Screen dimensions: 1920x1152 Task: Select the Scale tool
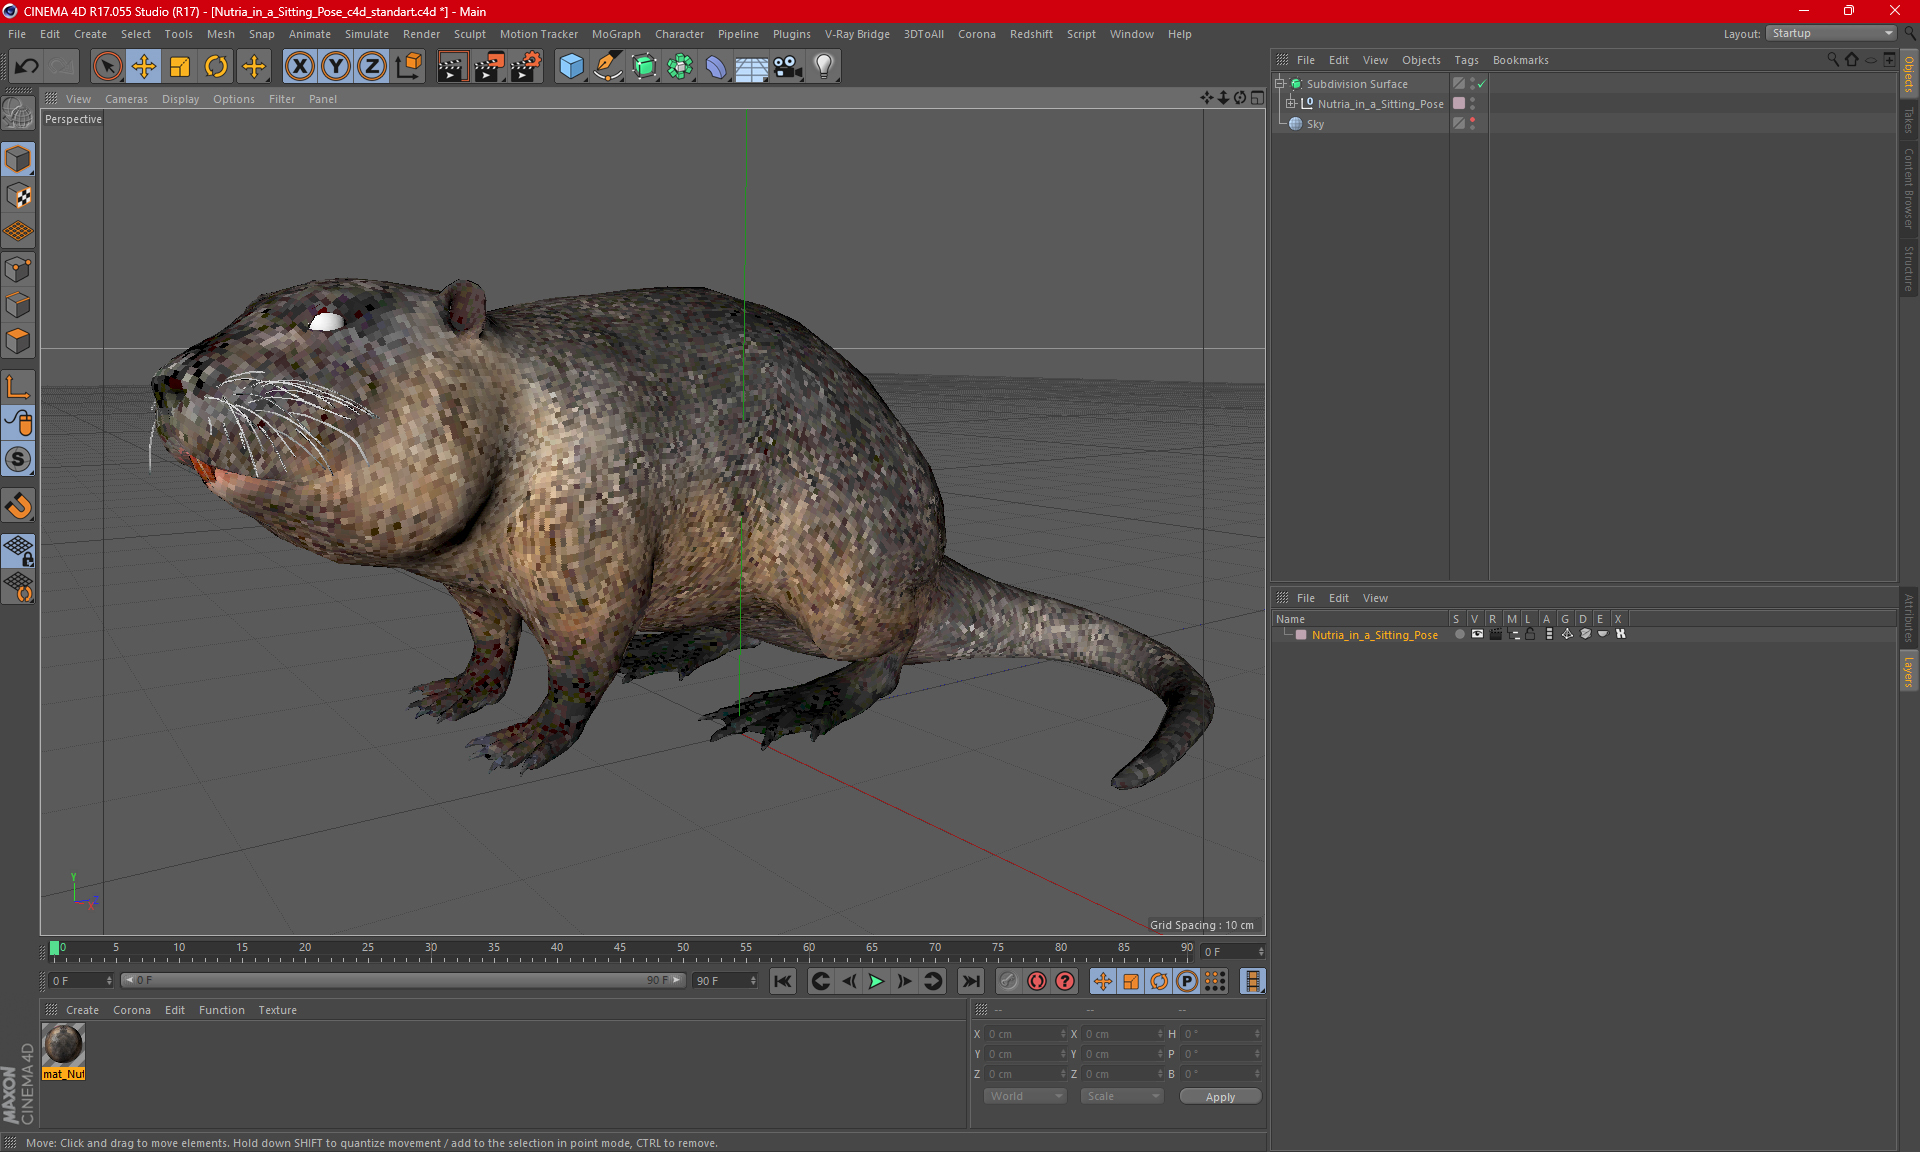point(180,67)
